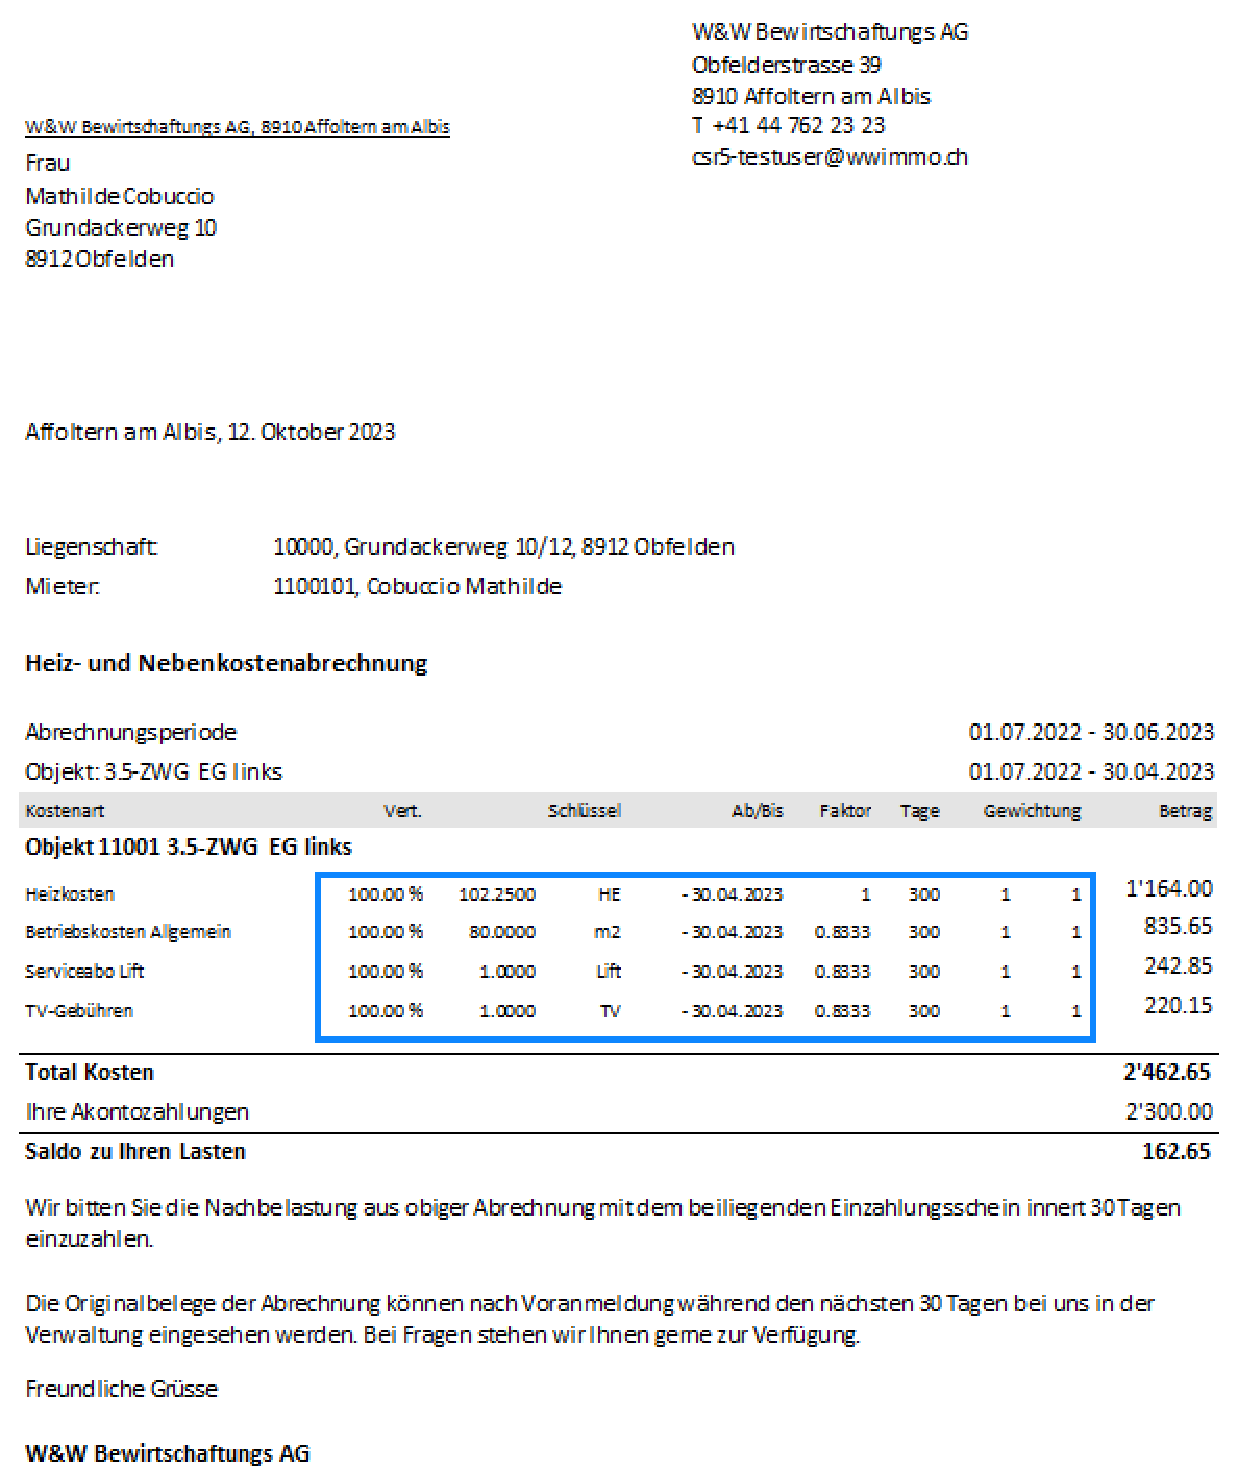Click the 'Heizkosten' cost type
The width and height of the screenshot is (1238, 1472).
pyautogui.click(x=70, y=894)
